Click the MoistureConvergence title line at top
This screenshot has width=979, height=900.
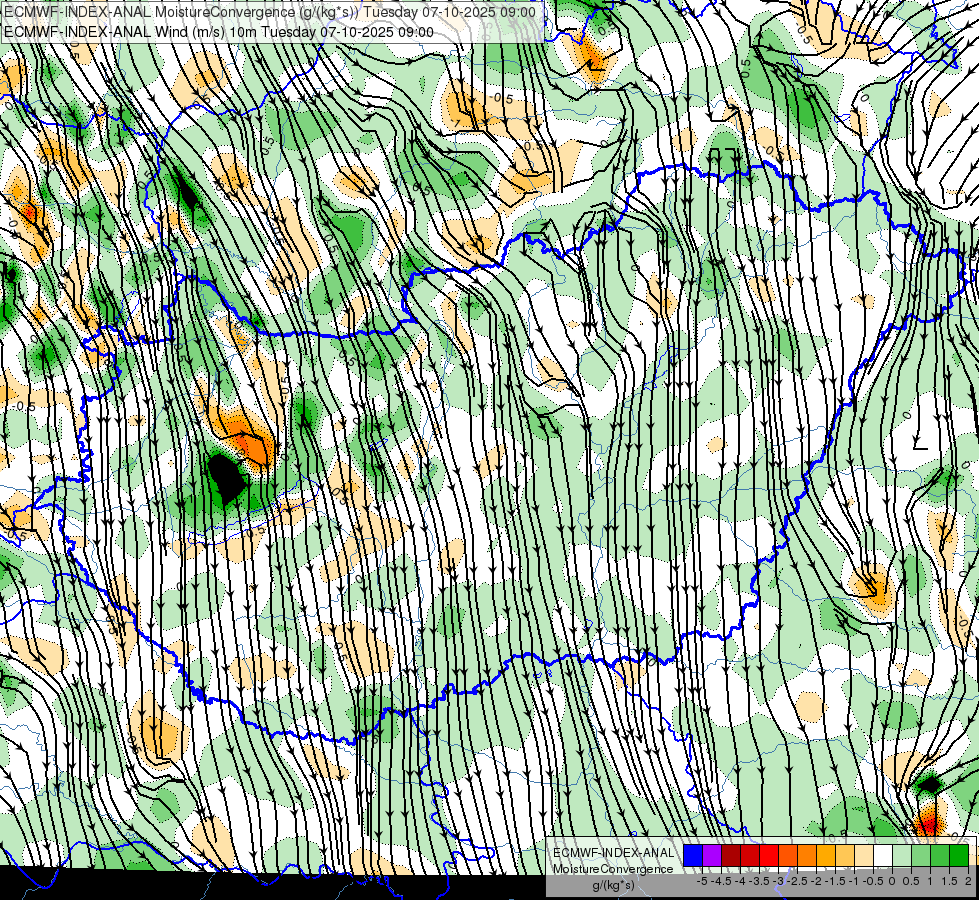270,12
